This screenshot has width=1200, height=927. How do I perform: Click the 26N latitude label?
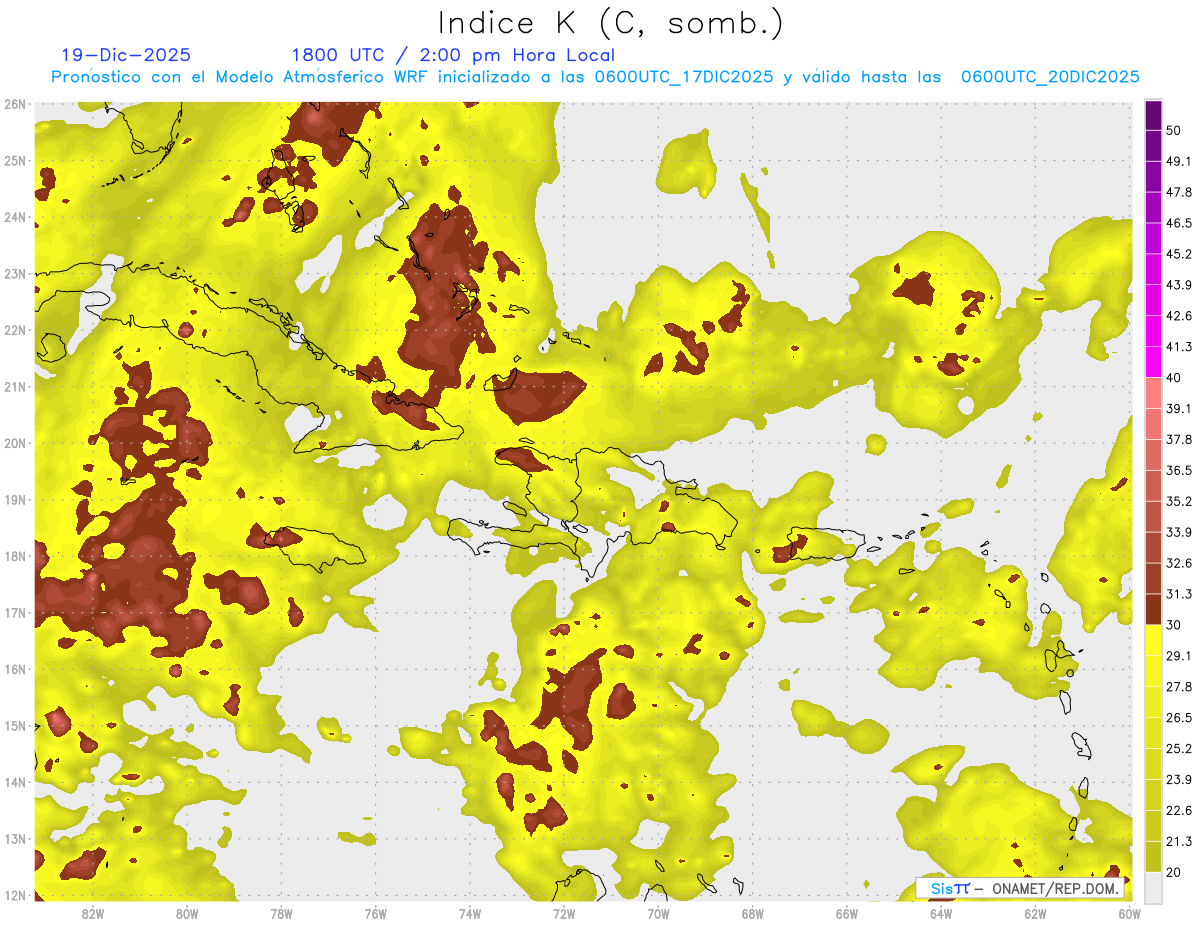(15, 104)
